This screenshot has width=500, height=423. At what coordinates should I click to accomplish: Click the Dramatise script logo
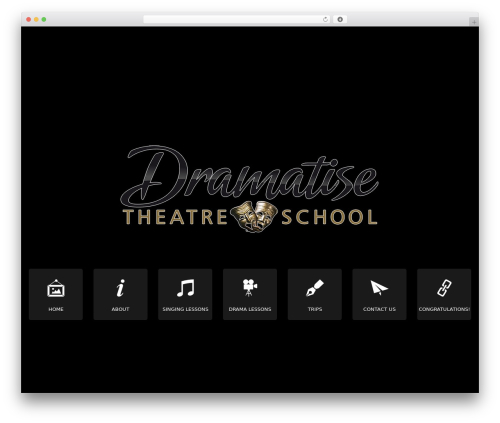point(249,175)
